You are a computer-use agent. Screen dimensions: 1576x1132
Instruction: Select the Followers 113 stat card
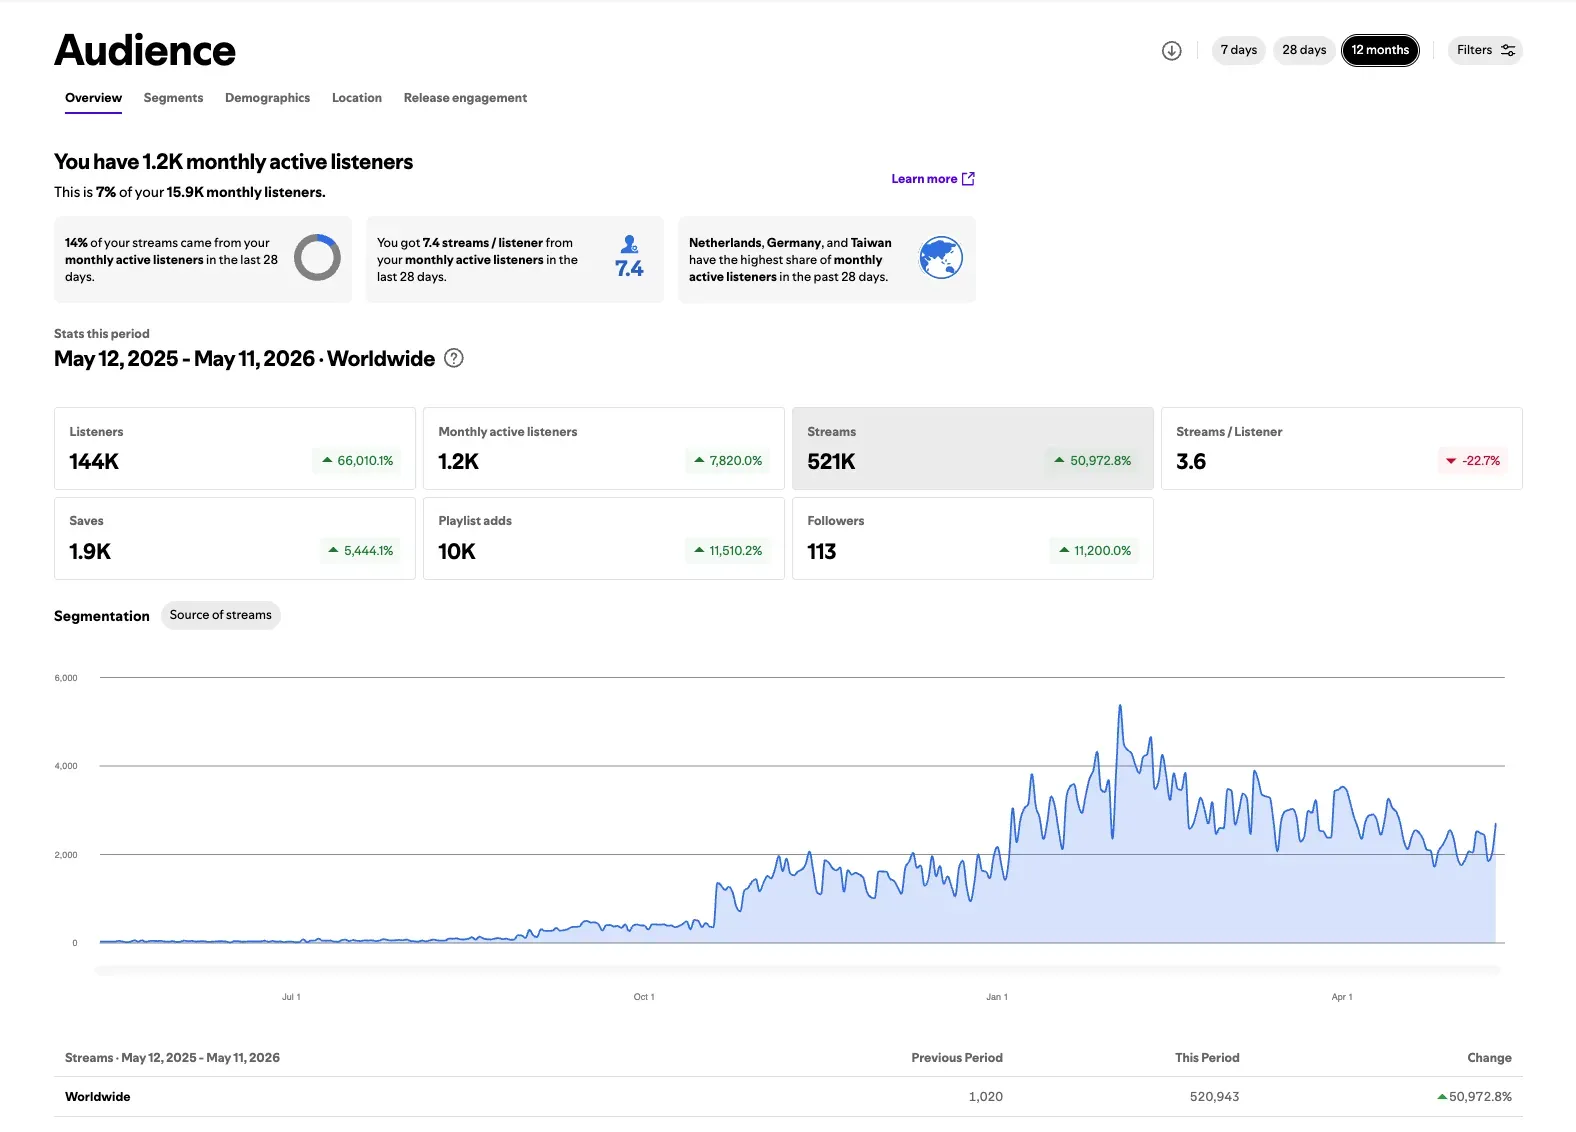(973, 538)
